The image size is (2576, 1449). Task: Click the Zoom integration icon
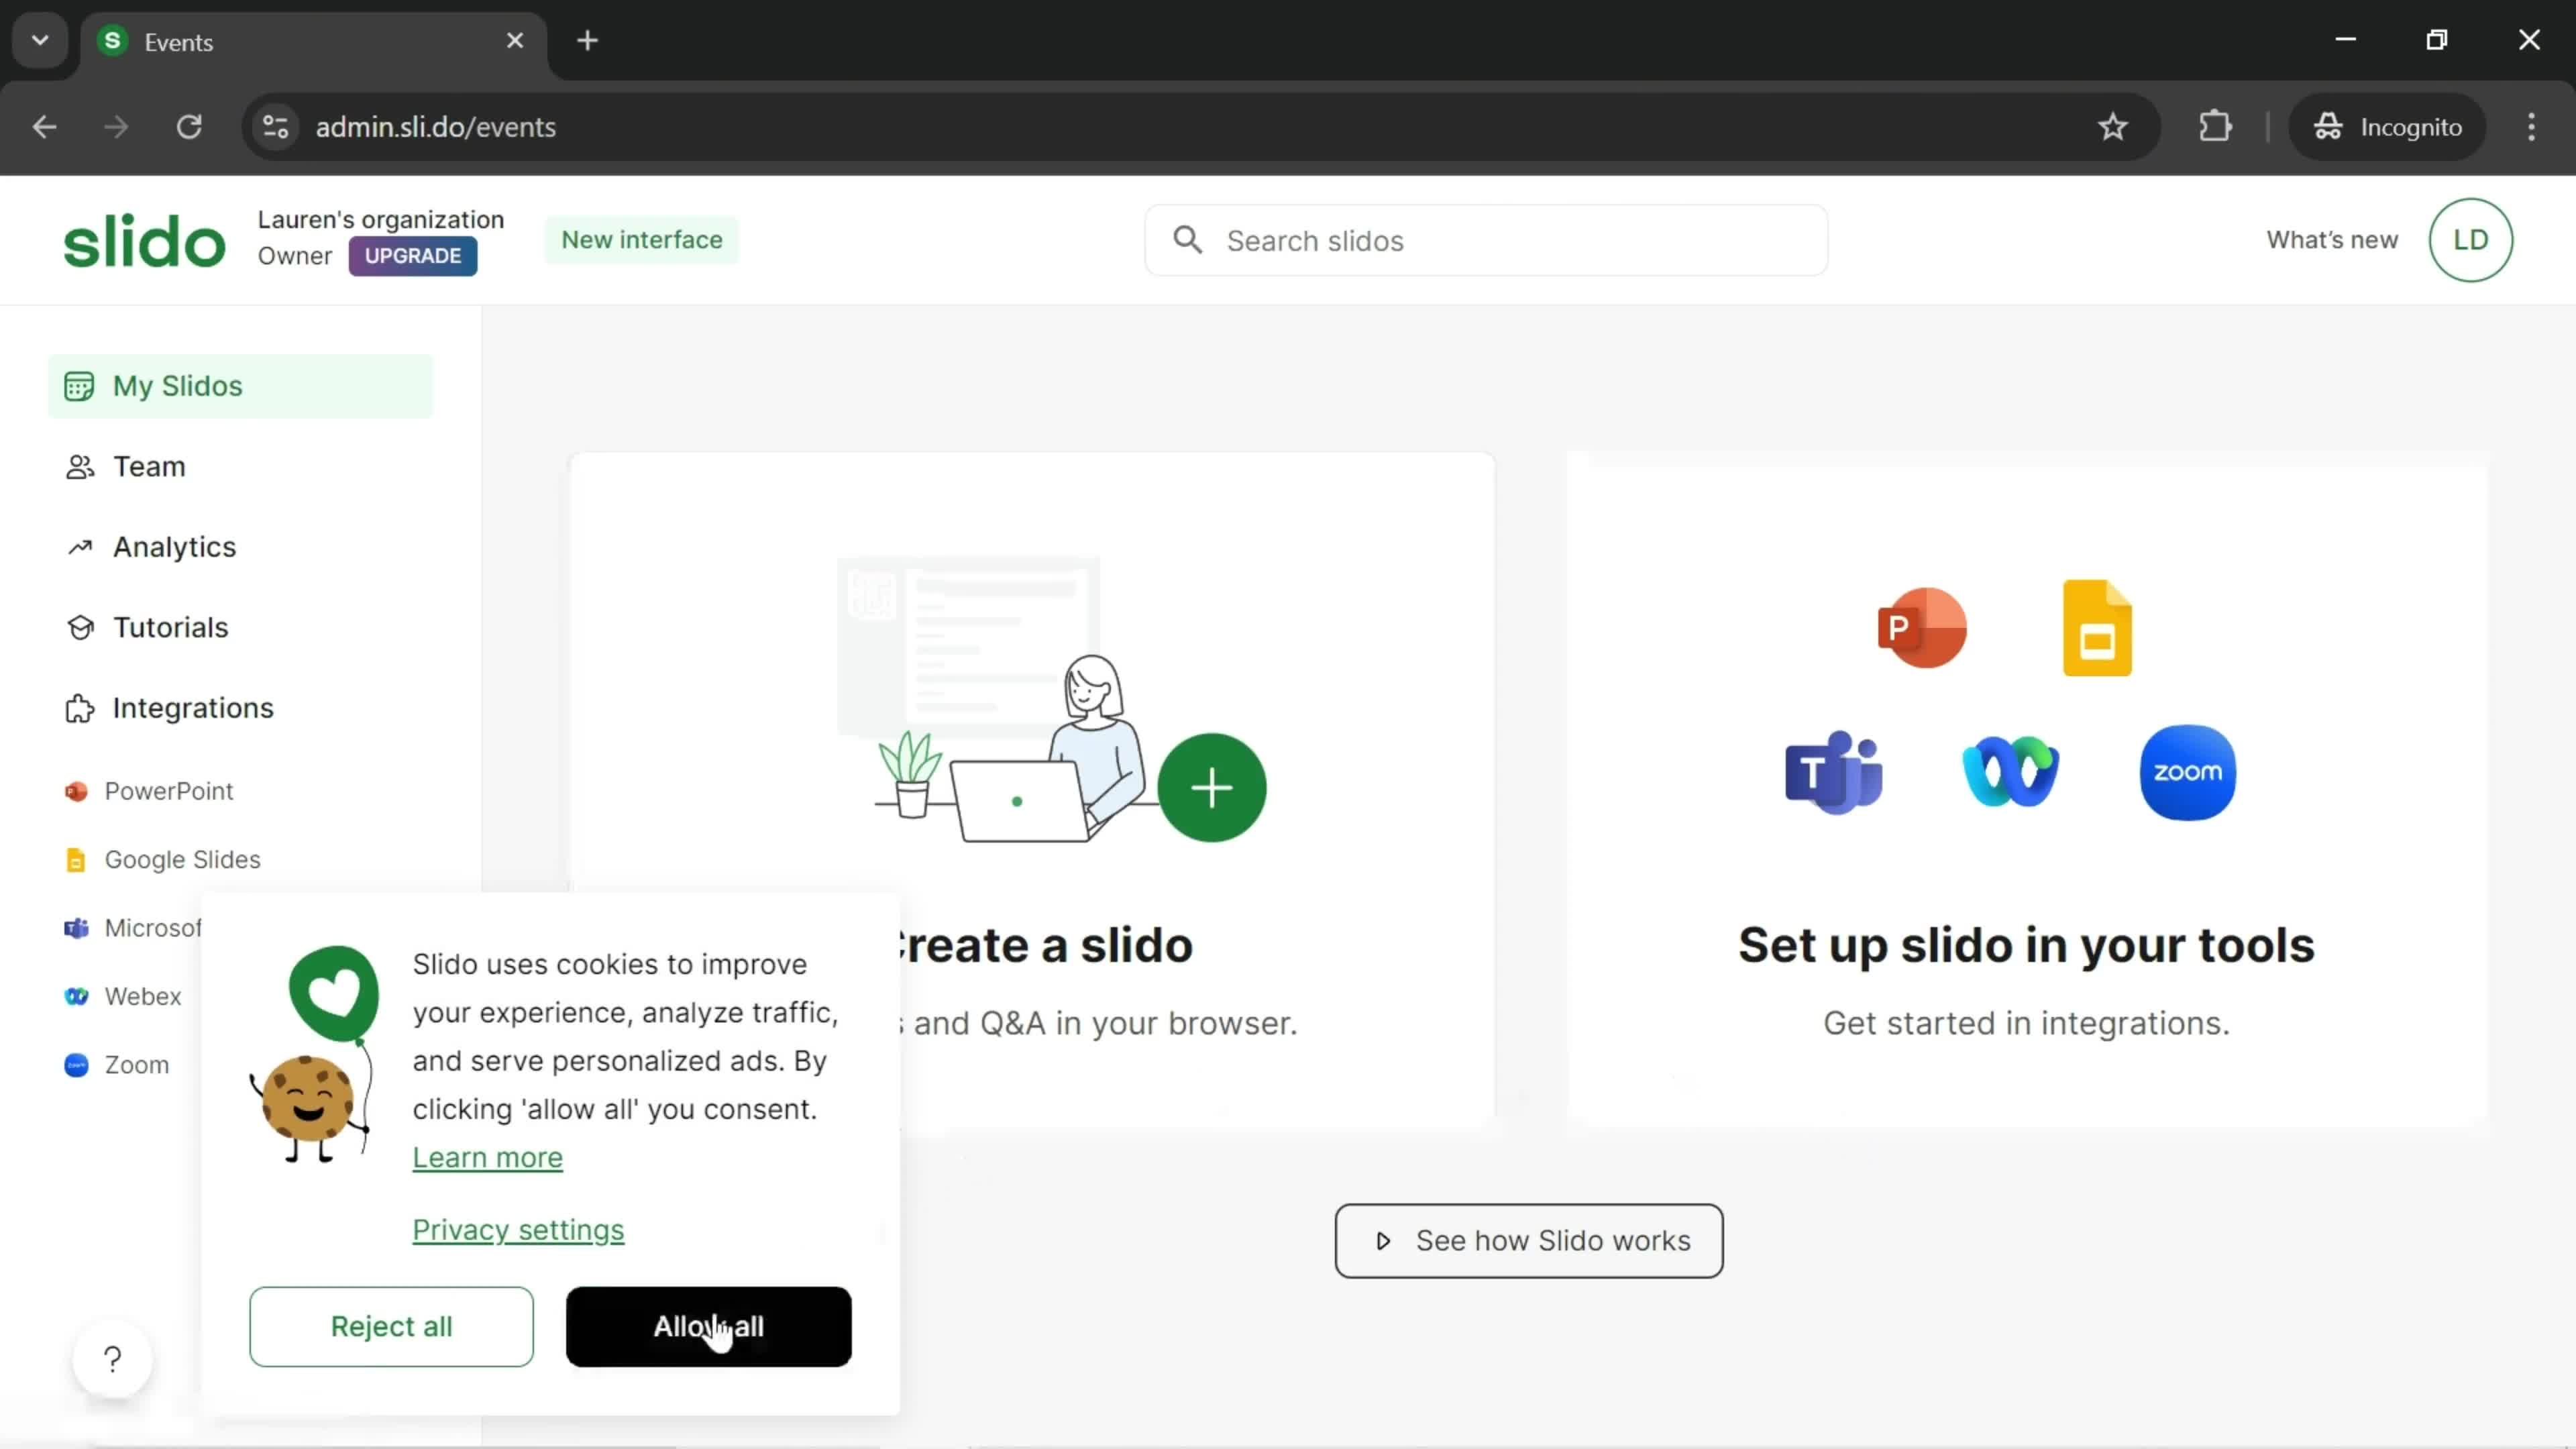[x=2188, y=769]
